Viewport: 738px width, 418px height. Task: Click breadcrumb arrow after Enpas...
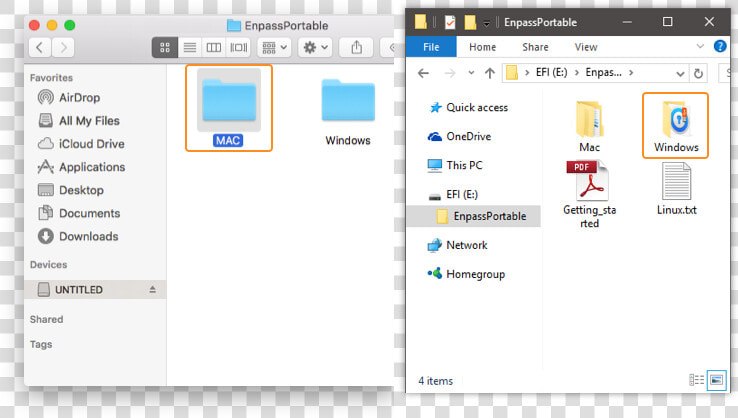pos(631,72)
